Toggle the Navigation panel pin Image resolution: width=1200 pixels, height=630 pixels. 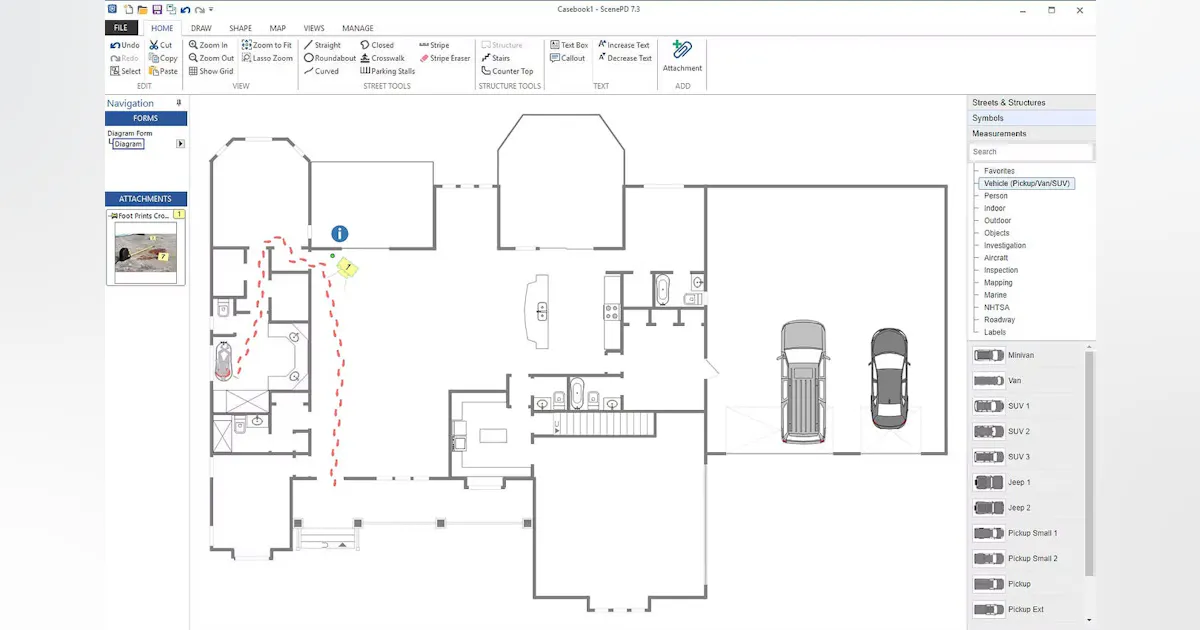point(179,103)
